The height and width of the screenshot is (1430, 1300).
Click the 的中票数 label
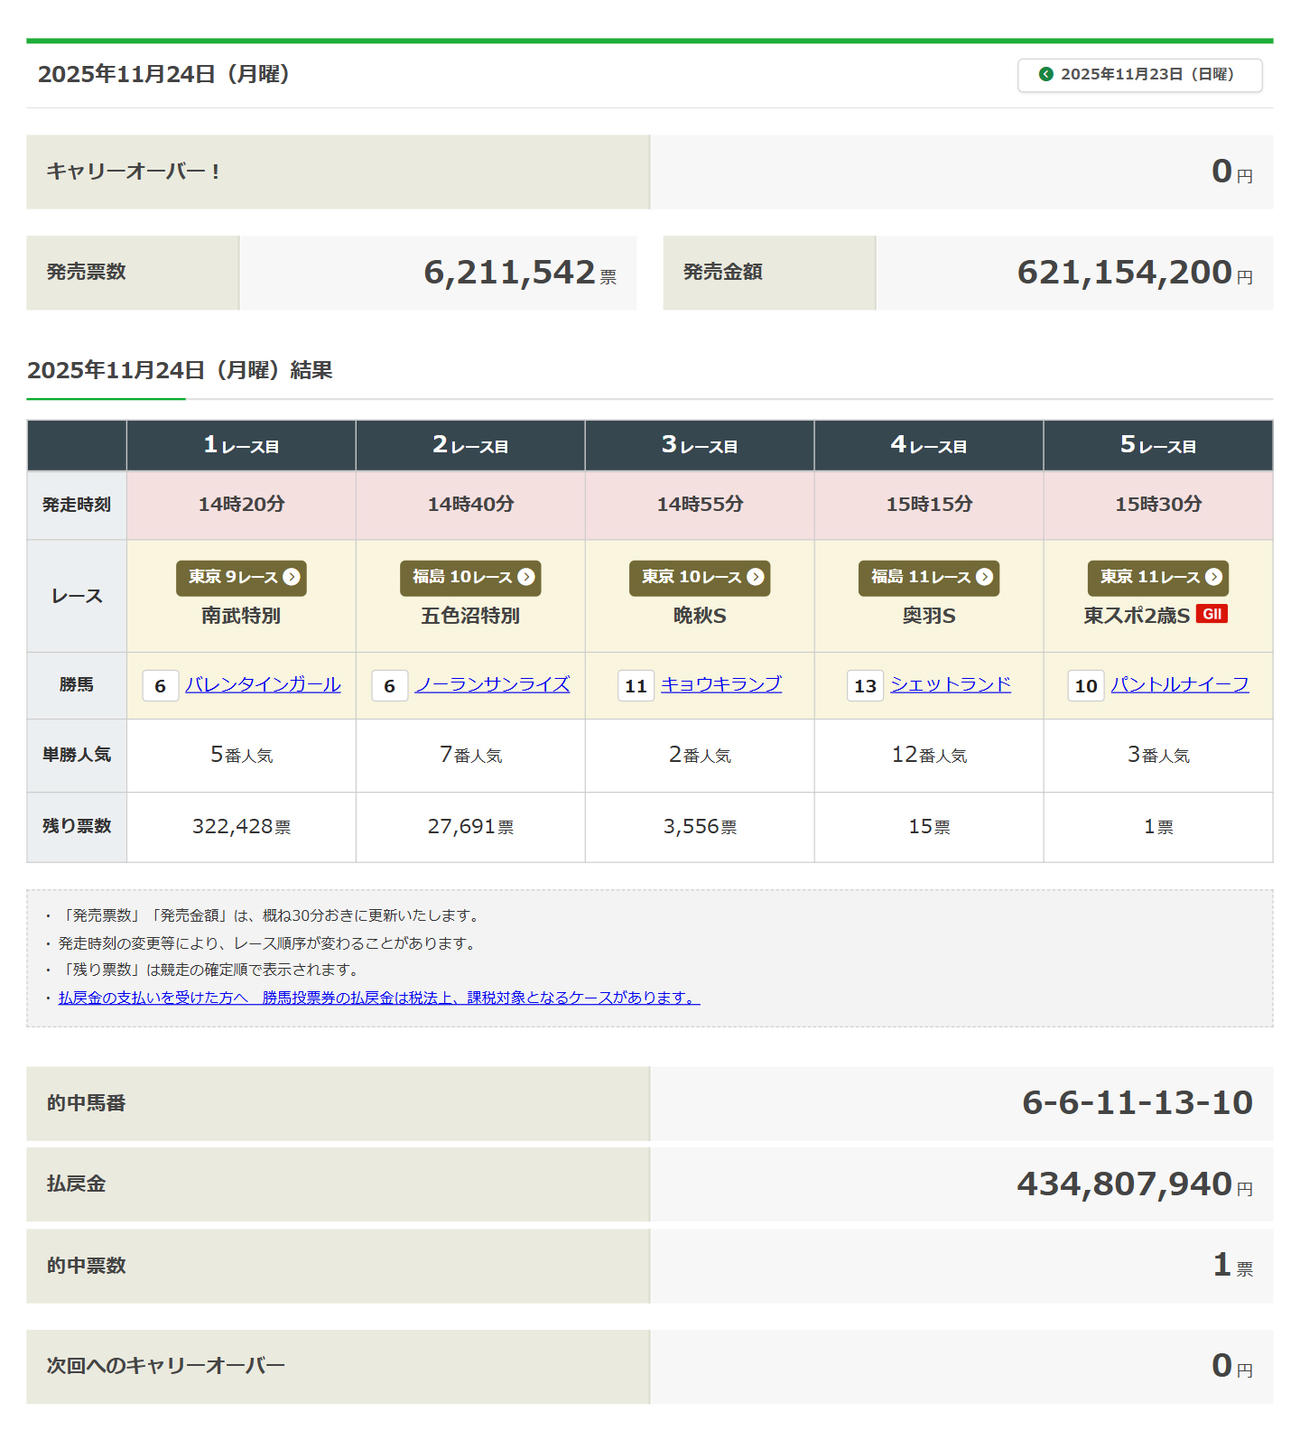[86, 1266]
